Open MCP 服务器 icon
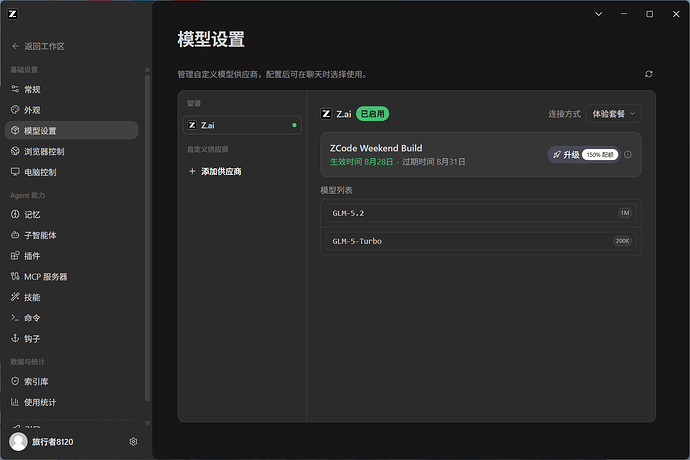 click(x=15, y=276)
